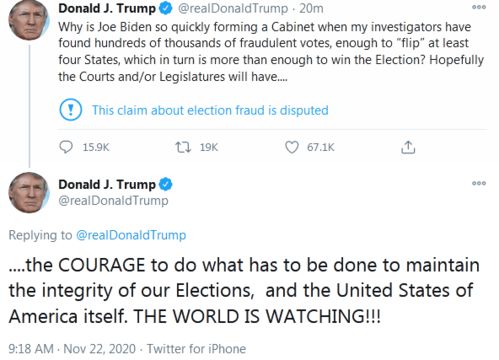The image size is (499, 360).
Task: Click Donald J. Trump name on reply tweet
Action: (x=107, y=184)
